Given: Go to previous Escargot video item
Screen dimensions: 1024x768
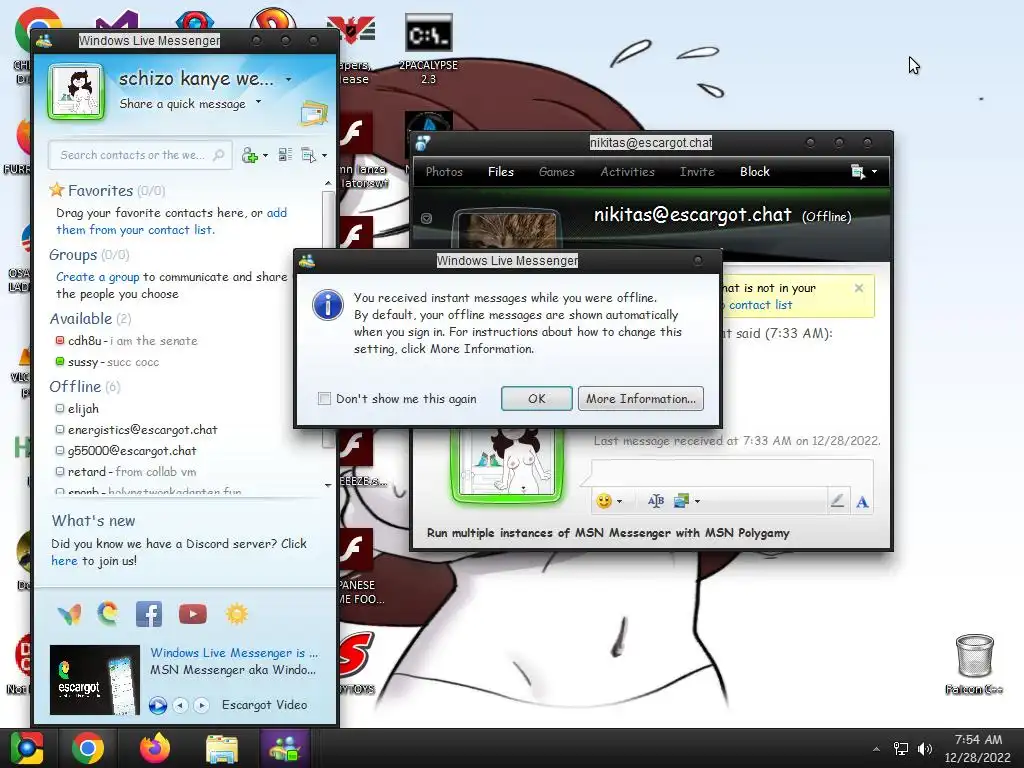Looking at the screenshot, I should pos(181,705).
